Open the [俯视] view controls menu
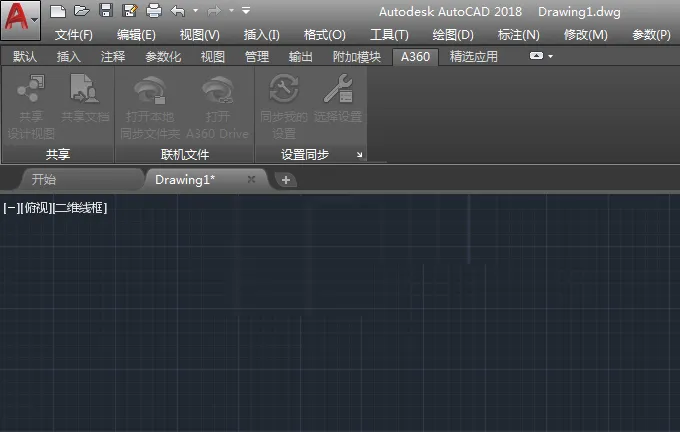 pos(36,208)
